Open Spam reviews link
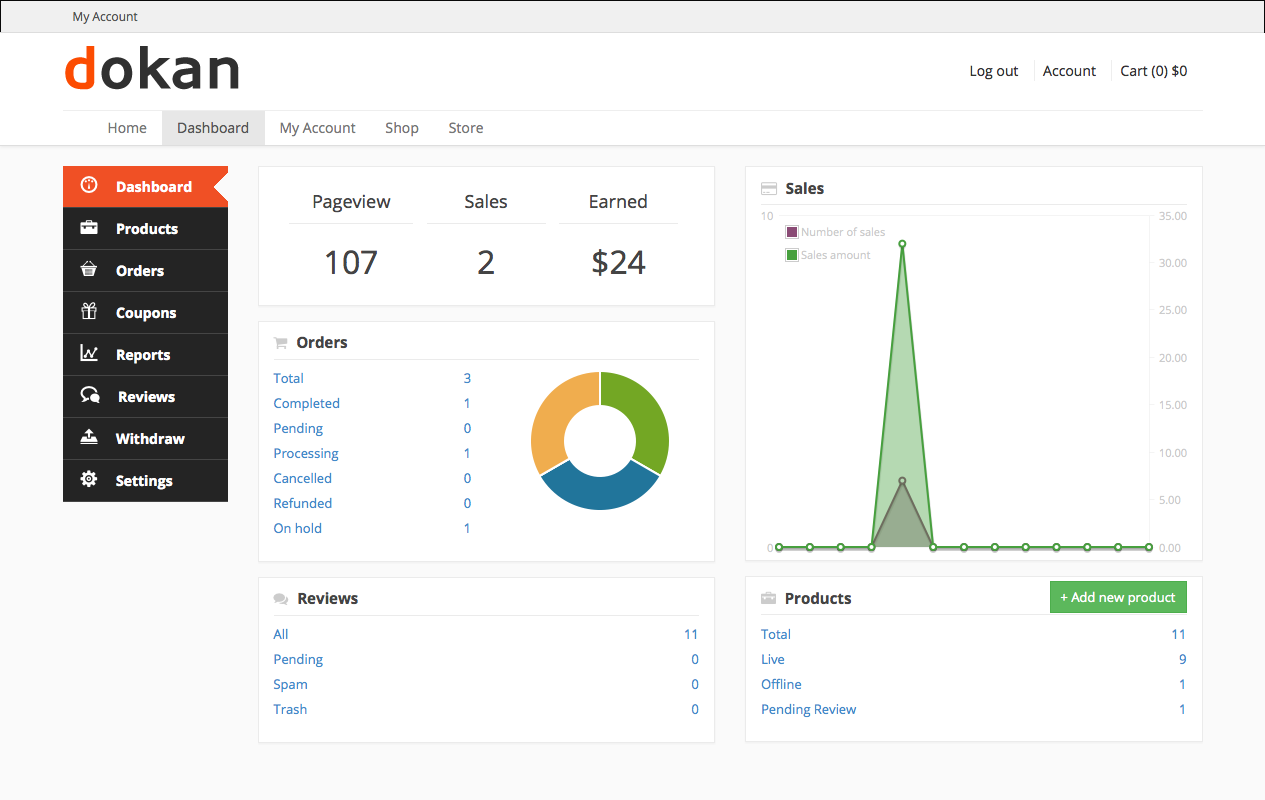The image size is (1265, 800). point(291,684)
